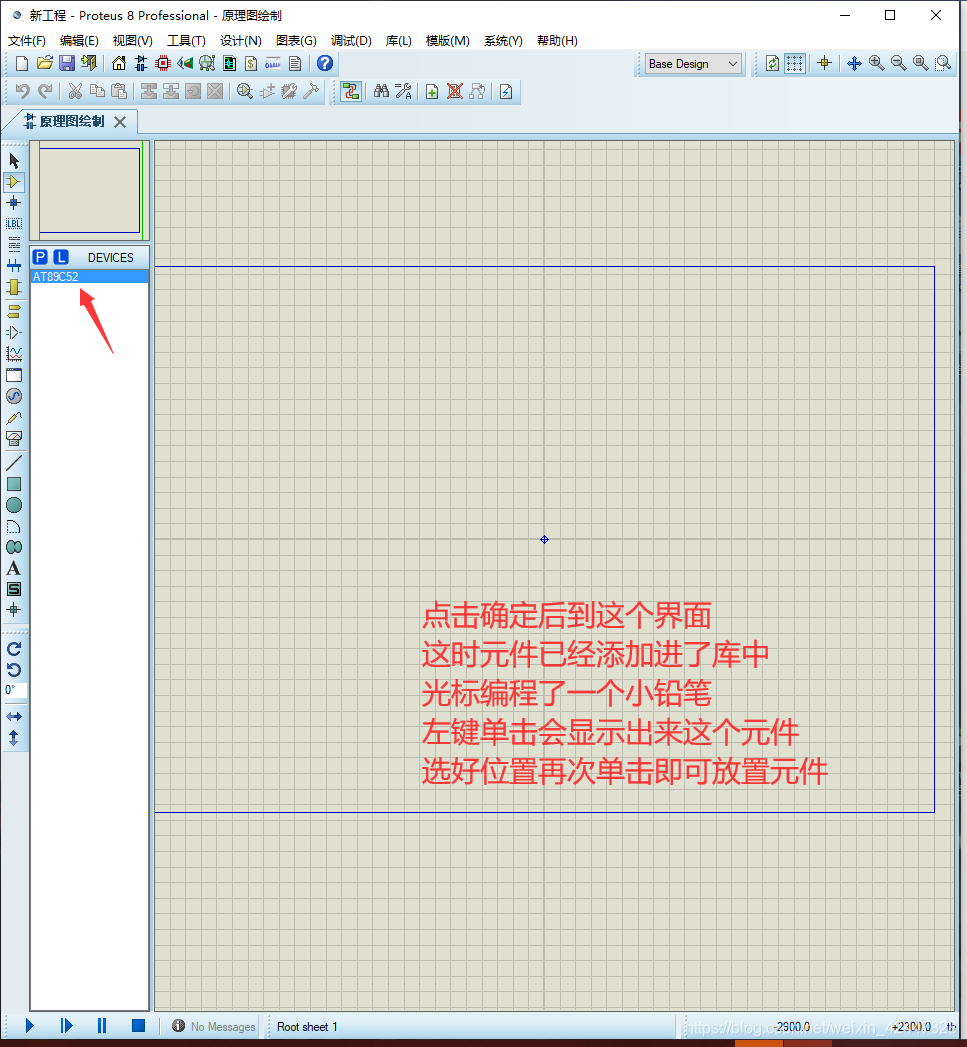Click the Zoom In magnifier icon
Image resolution: width=967 pixels, height=1047 pixels.
[877, 63]
